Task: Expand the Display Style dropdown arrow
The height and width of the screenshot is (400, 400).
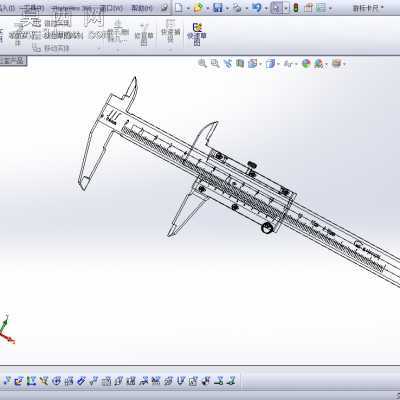Action: coord(278,63)
